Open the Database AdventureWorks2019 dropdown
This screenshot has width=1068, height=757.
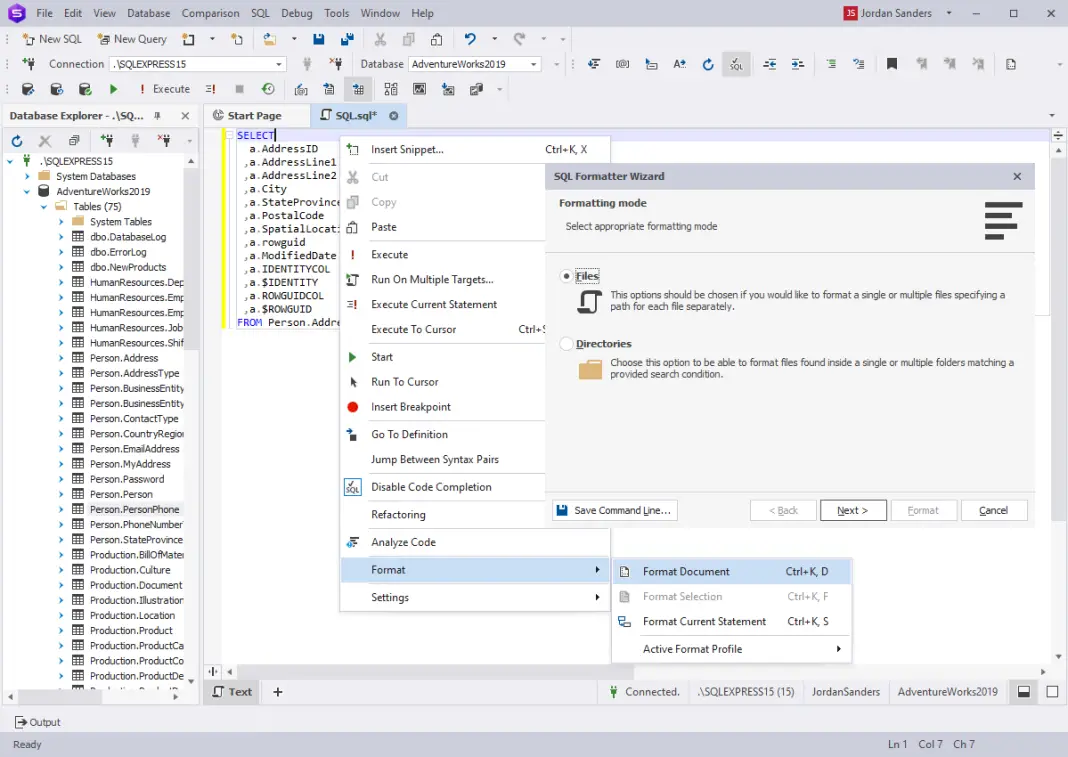[x=534, y=64]
